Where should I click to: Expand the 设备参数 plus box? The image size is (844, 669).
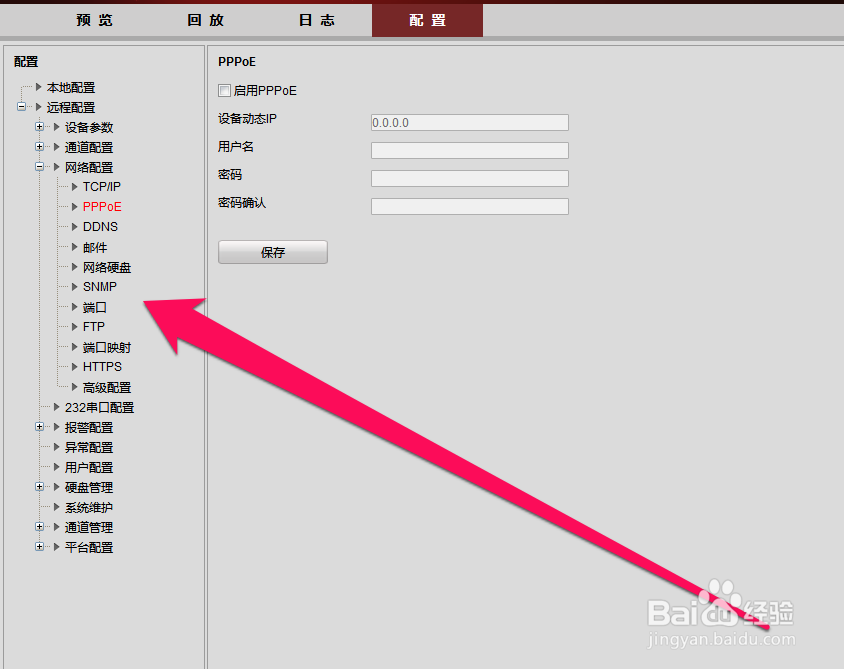coord(39,126)
